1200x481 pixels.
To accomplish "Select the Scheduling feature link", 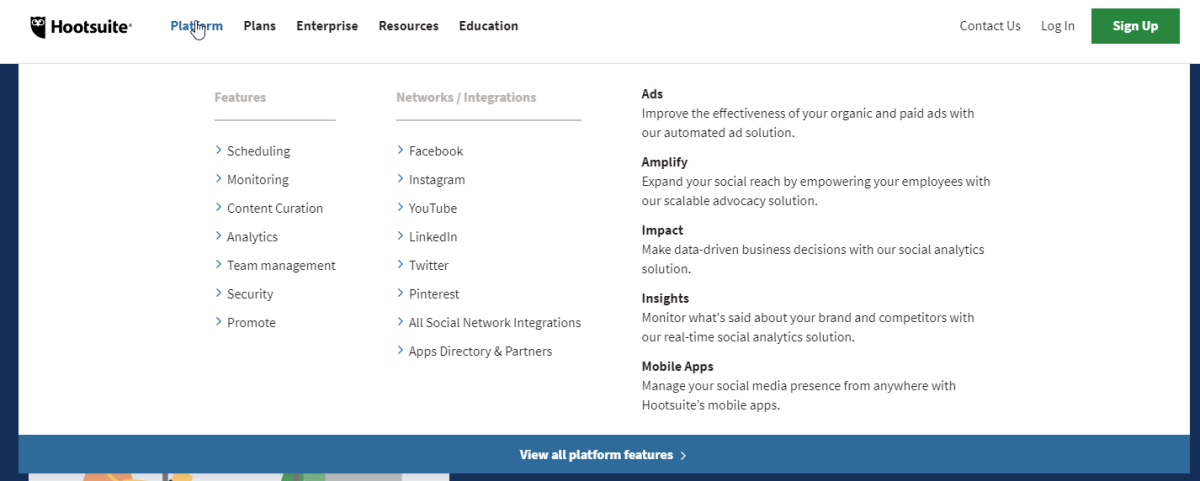I will [258, 151].
